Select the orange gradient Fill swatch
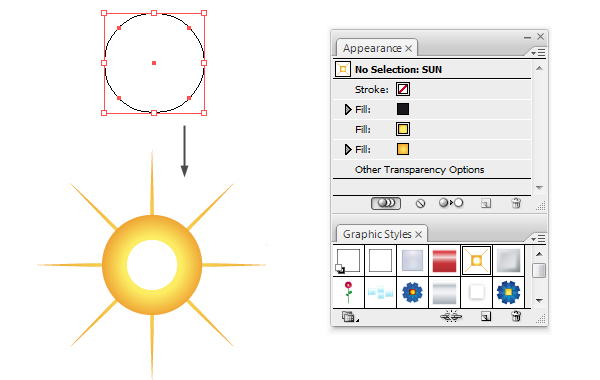 tap(403, 149)
